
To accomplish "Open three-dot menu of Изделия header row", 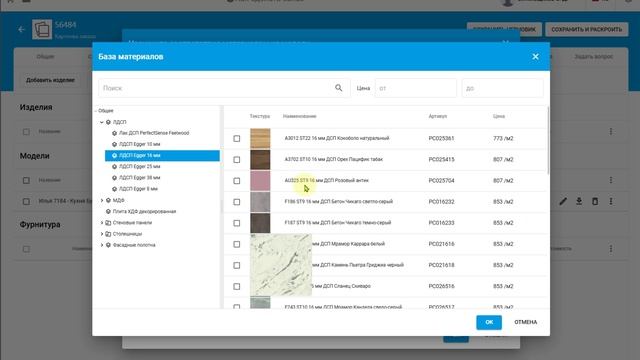I will [x=611, y=131].
